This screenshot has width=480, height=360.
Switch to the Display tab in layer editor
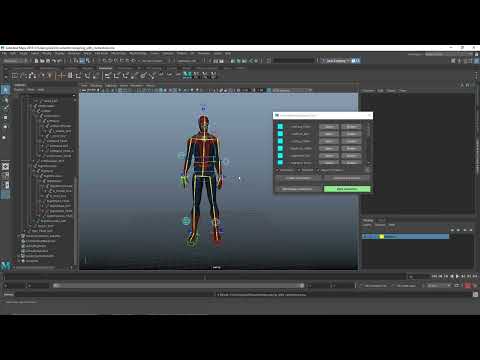coord(369,220)
